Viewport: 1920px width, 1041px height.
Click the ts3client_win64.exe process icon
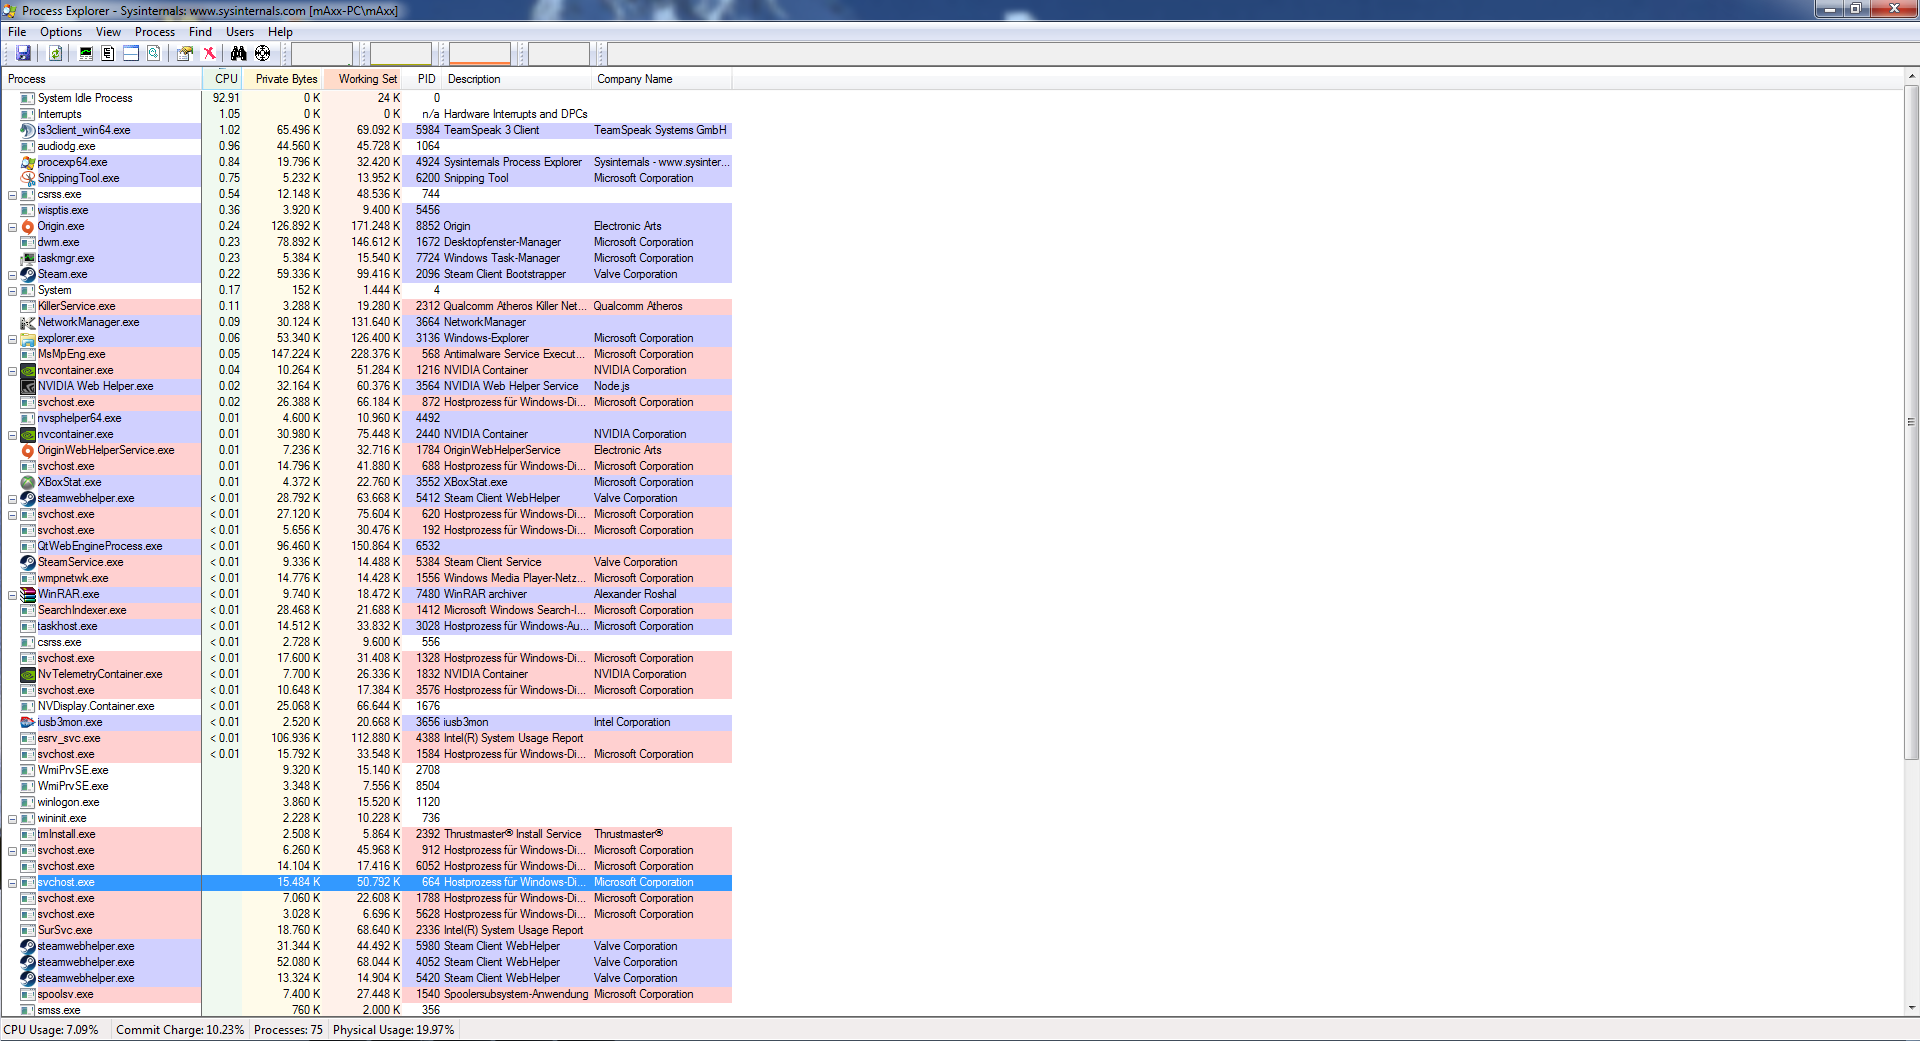point(28,130)
